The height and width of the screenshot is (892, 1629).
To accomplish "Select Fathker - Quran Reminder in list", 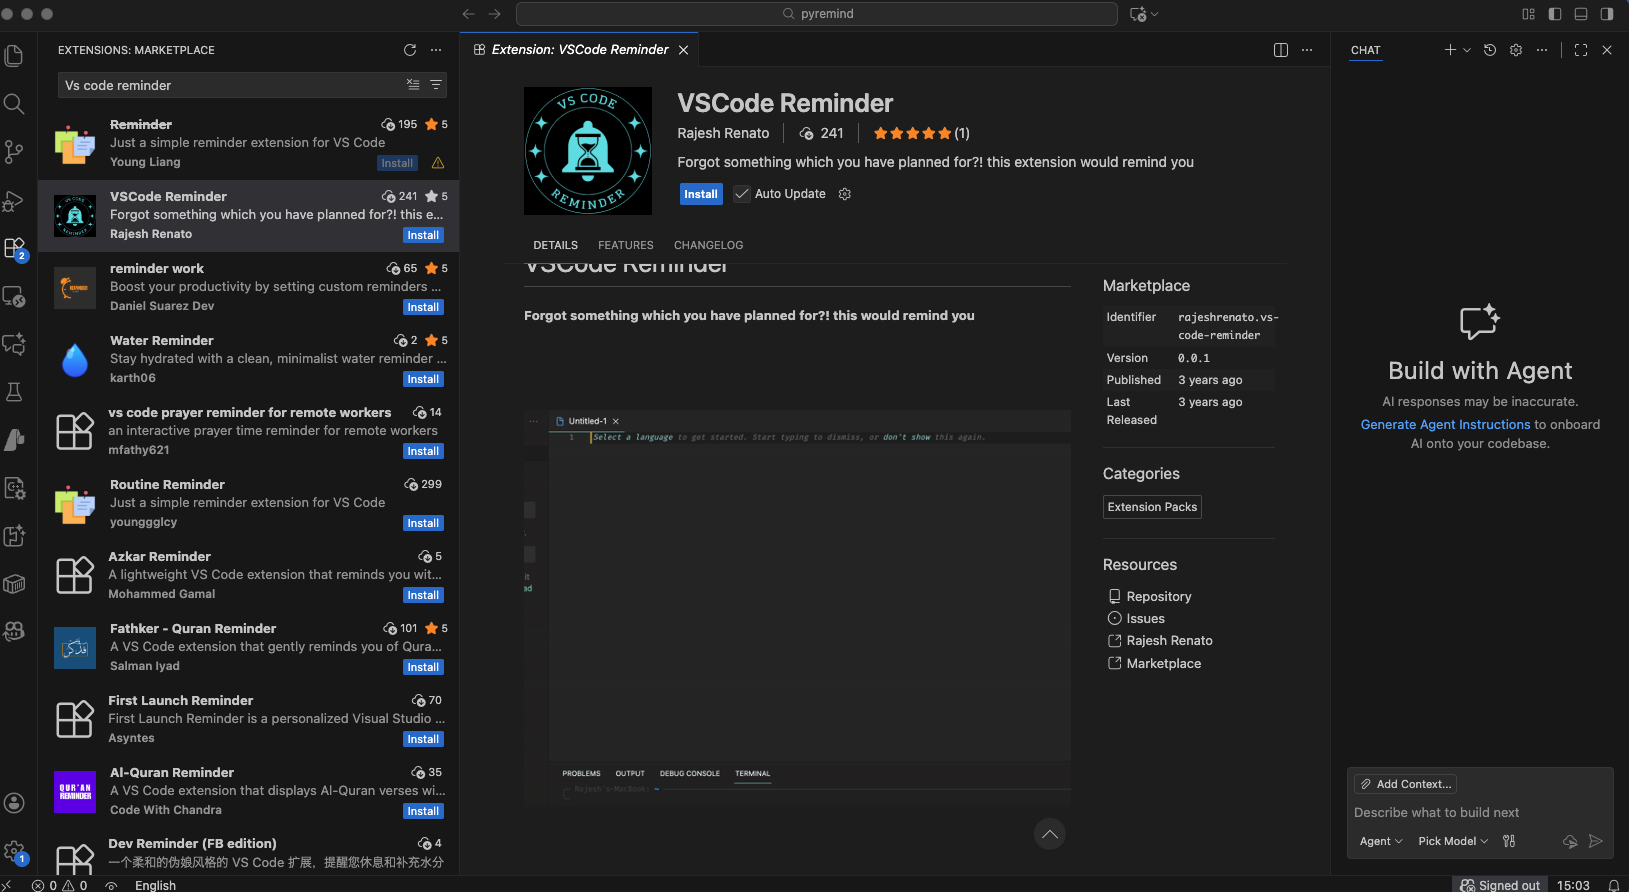I will point(249,648).
